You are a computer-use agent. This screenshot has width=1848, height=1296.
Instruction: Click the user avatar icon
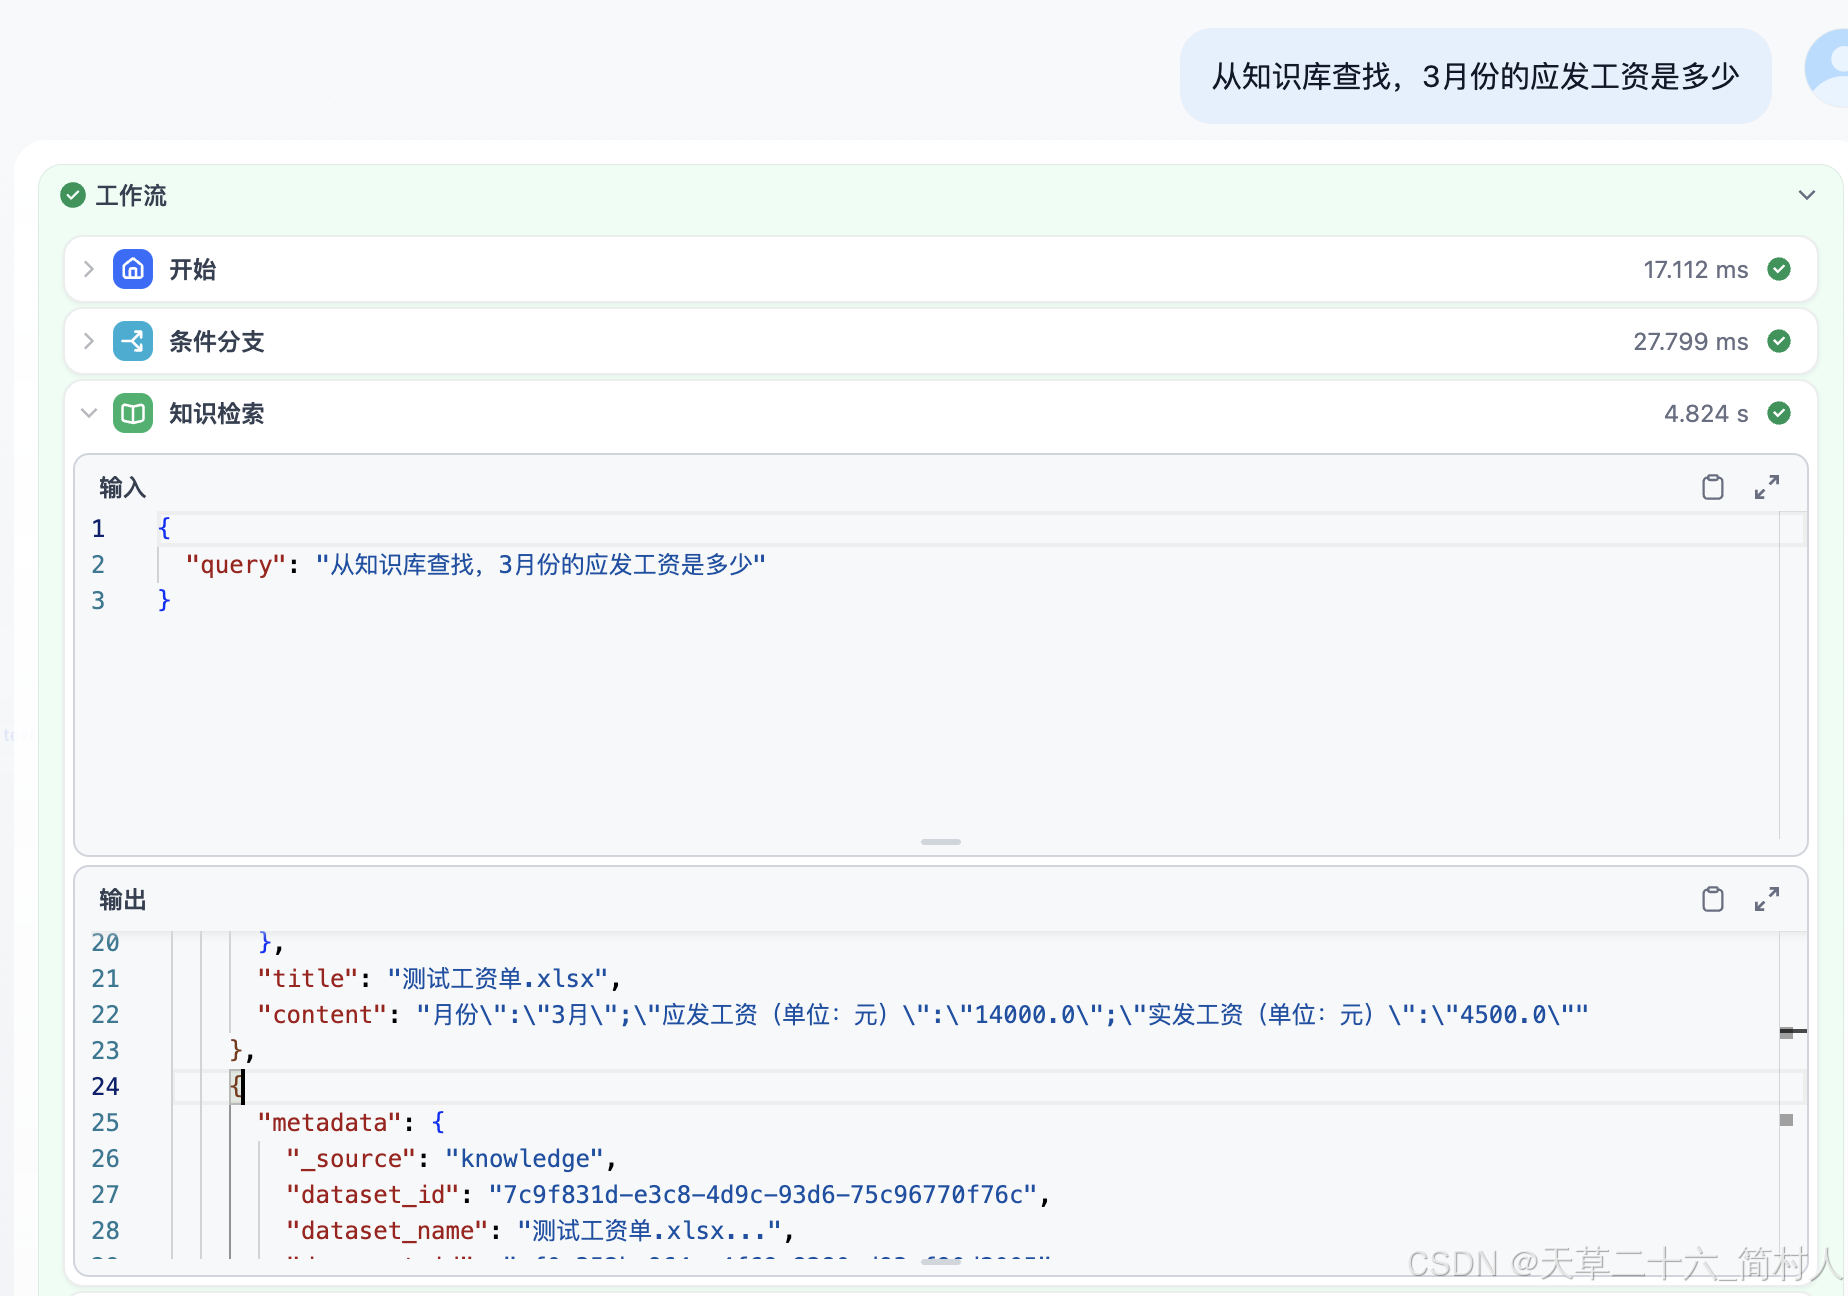[x=1828, y=68]
